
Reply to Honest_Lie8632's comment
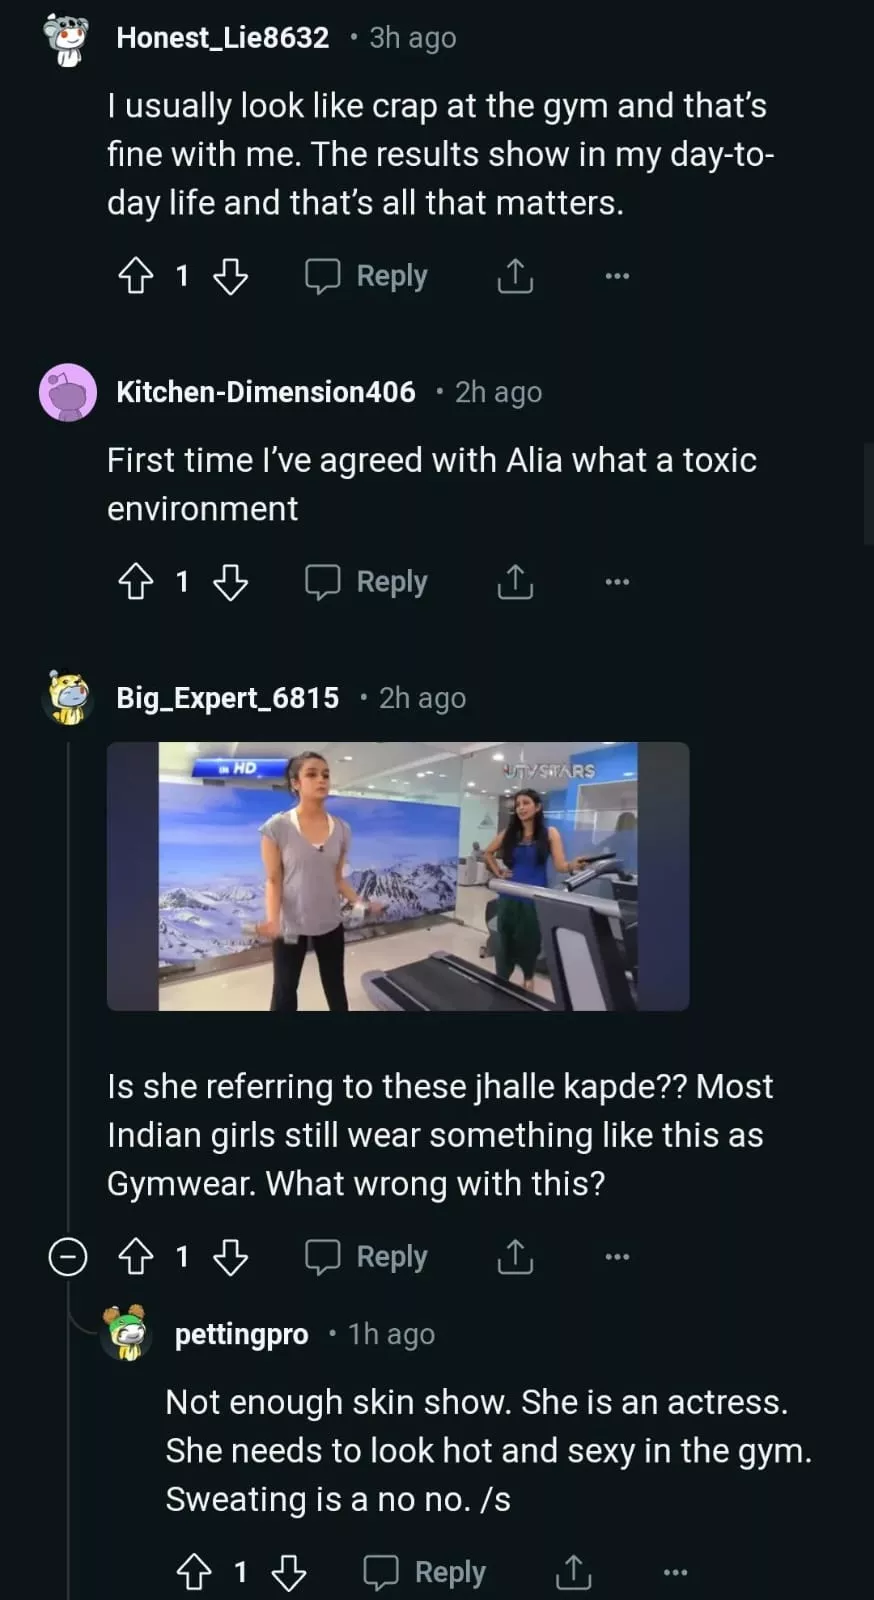(x=367, y=276)
